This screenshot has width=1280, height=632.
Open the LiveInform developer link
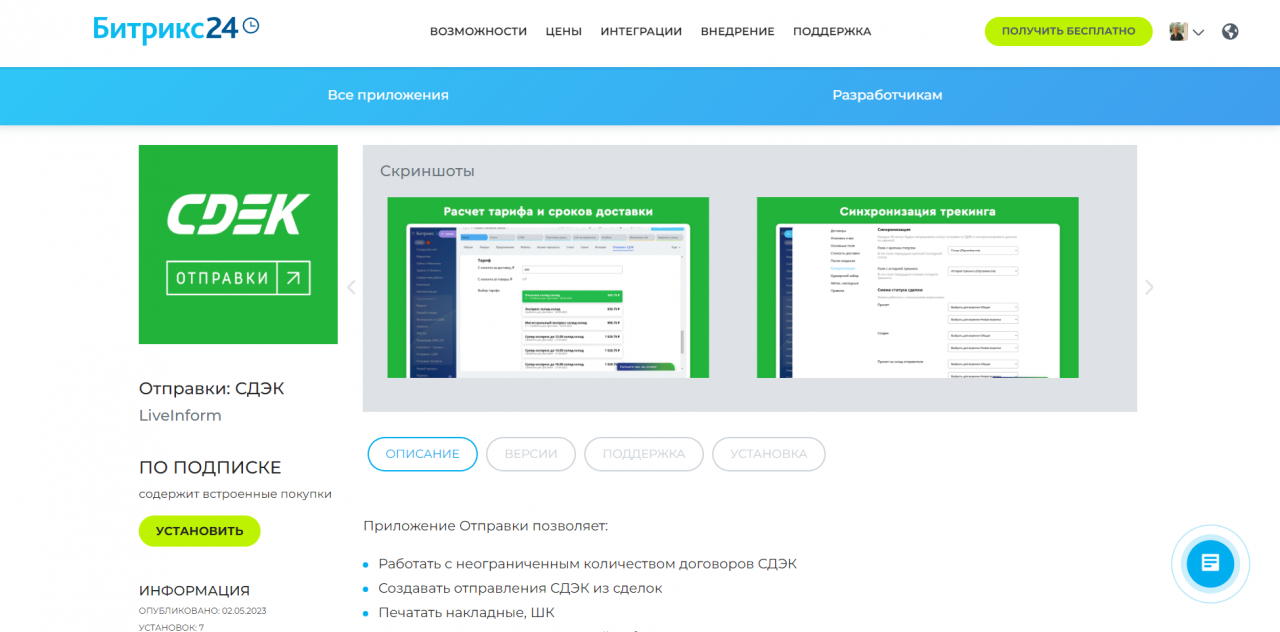(180, 416)
